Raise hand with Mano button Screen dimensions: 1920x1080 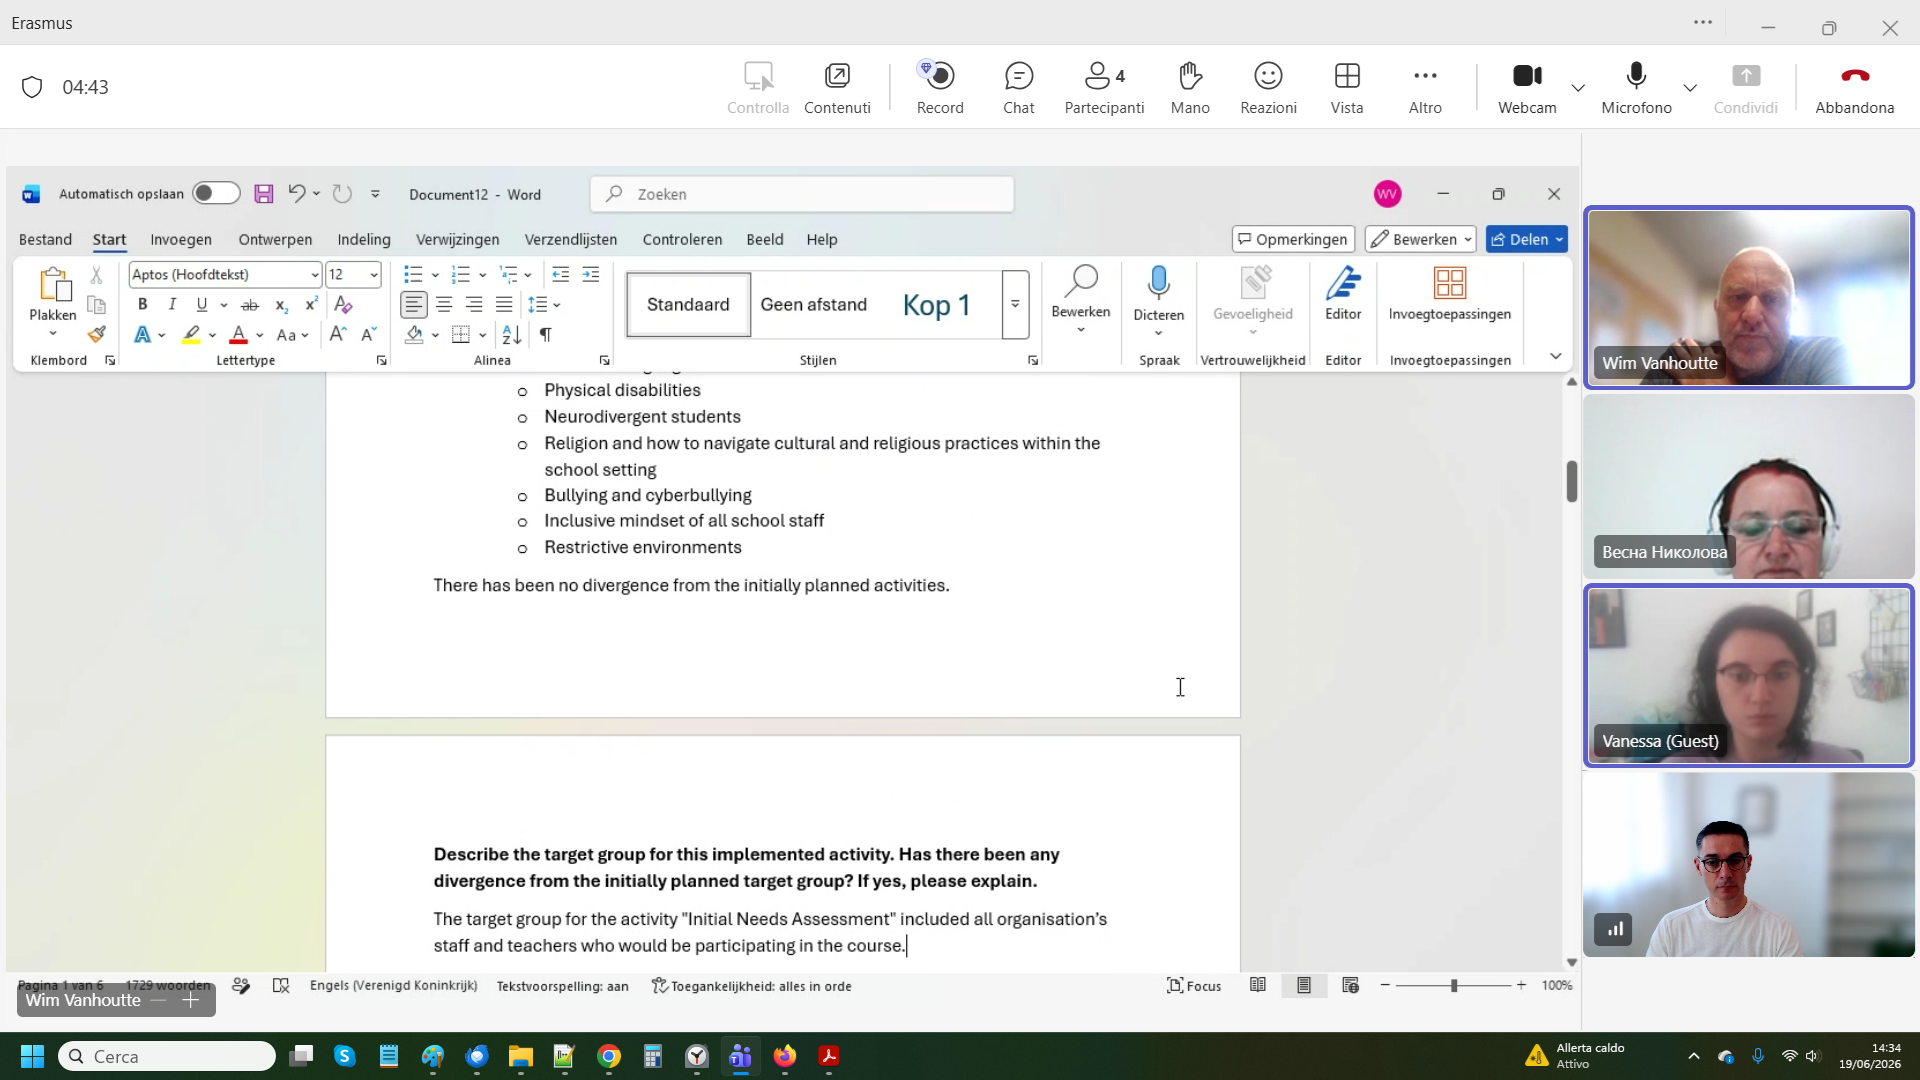(1190, 87)
